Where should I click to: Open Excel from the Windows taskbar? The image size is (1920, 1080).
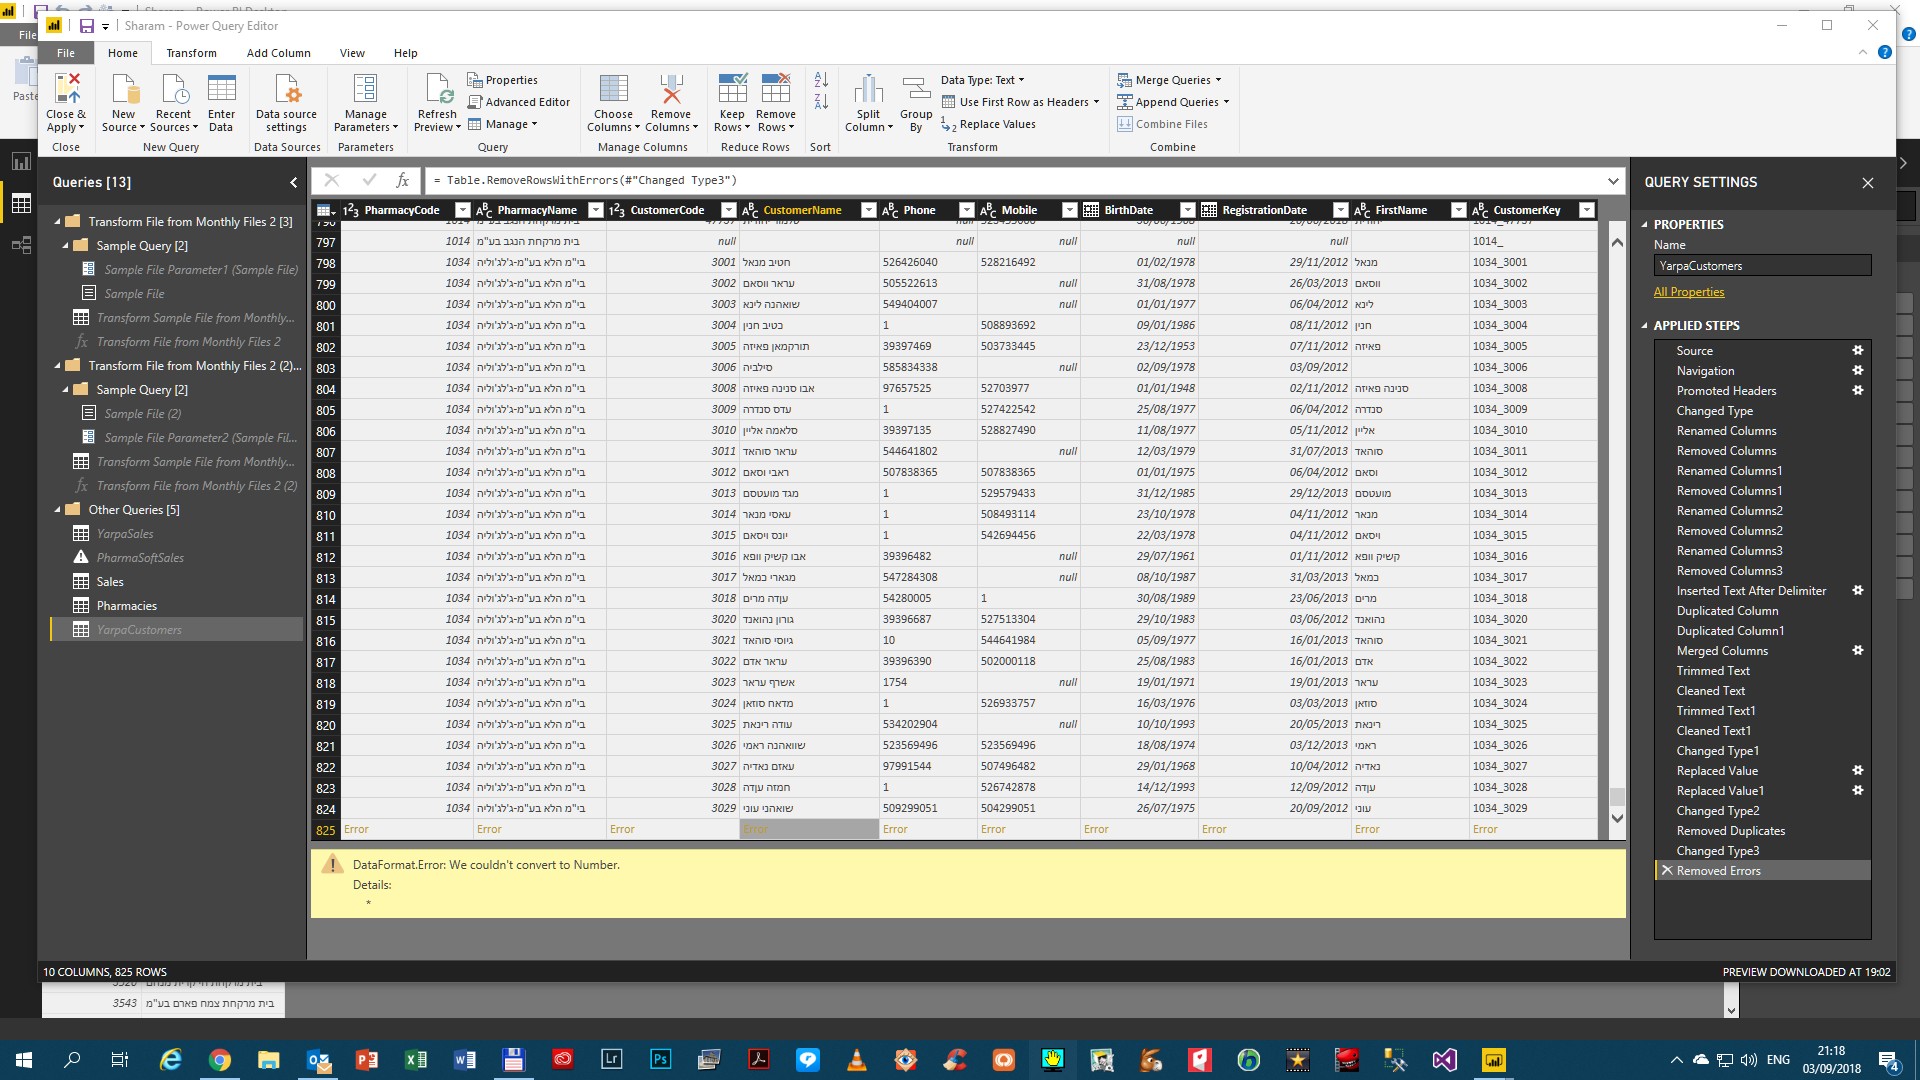[x=415, y=1060]
